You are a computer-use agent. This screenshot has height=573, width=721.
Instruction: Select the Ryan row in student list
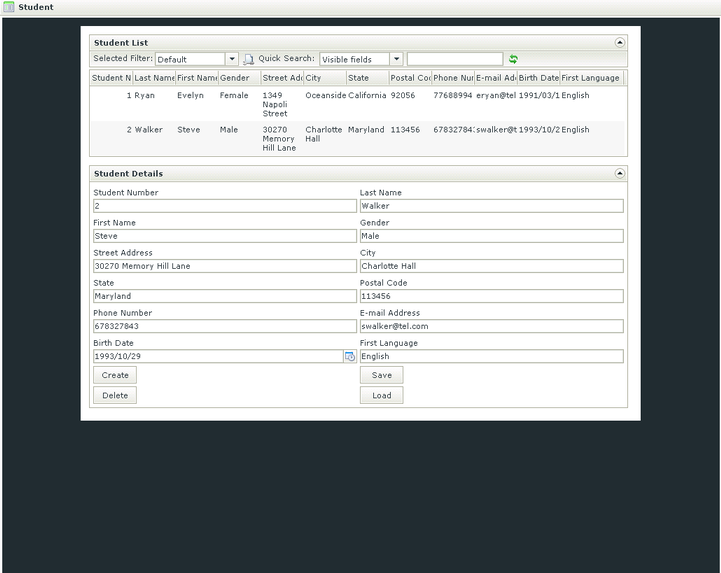[x=357, y=104]
